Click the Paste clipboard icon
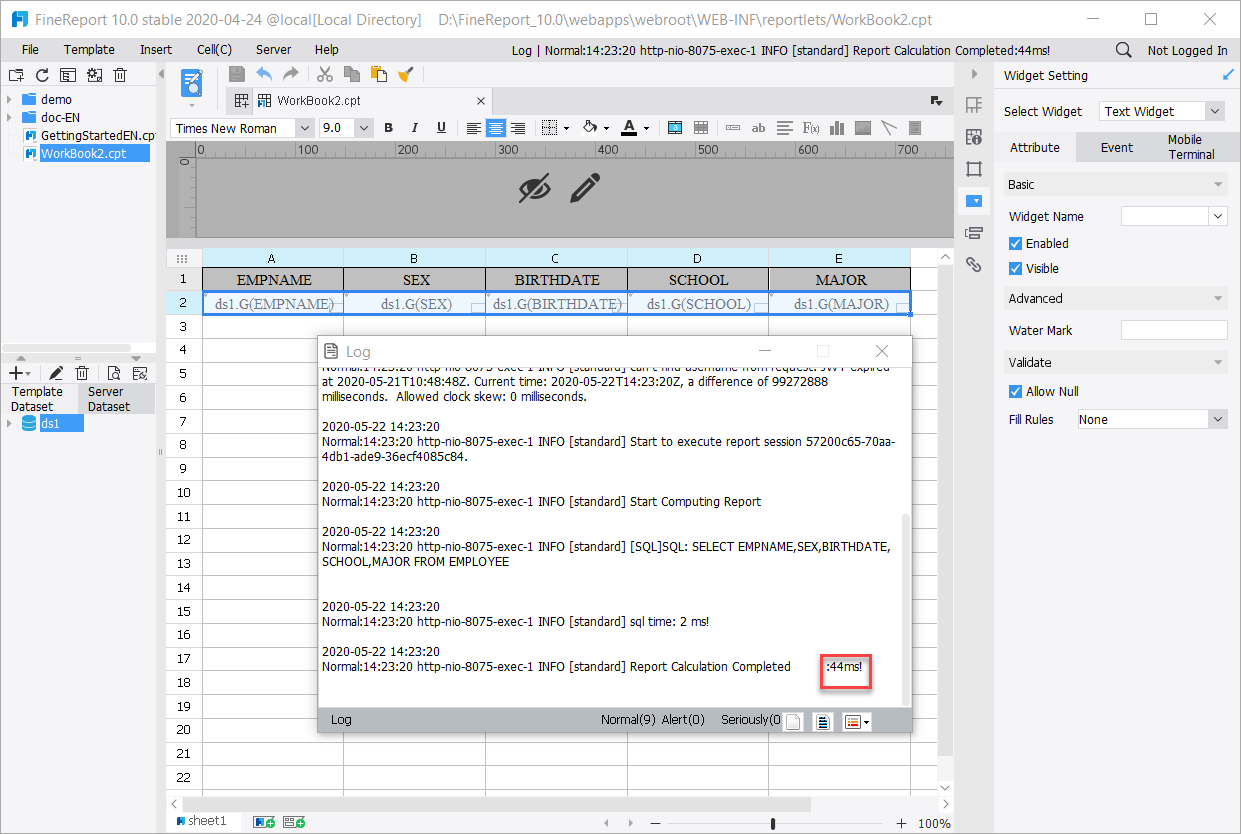Image resolution: width=1241 pixels, height=834 pixels. point(378,74)
